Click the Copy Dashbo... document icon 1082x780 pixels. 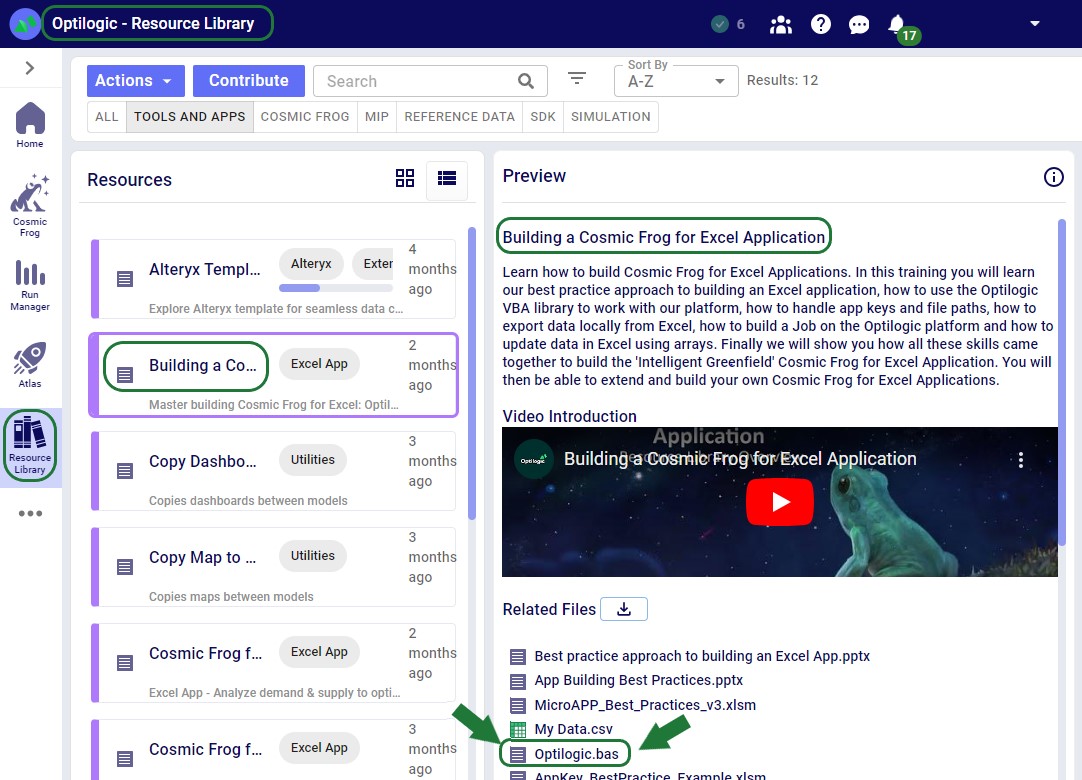click(x=125, y=471)
